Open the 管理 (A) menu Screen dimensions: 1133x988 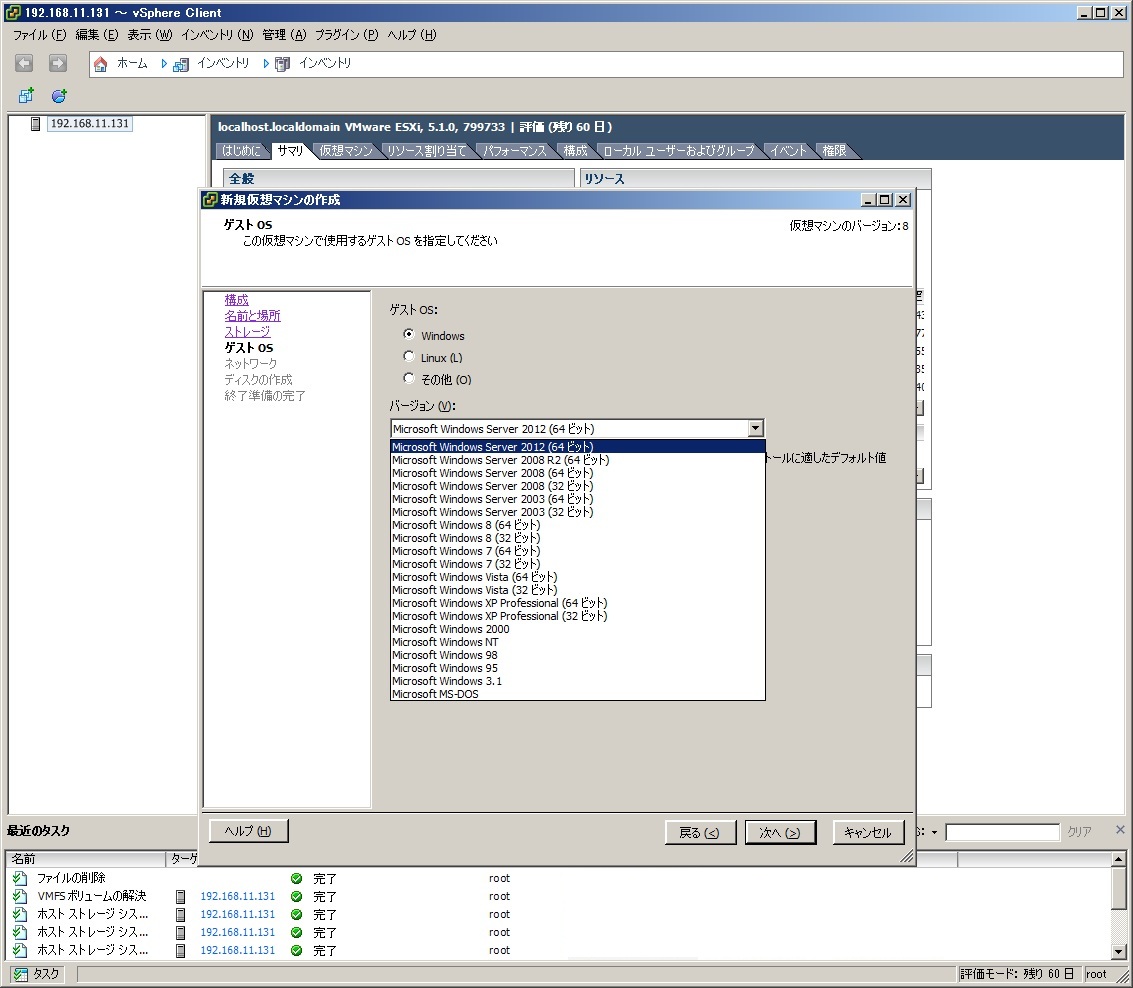[284, 35]
